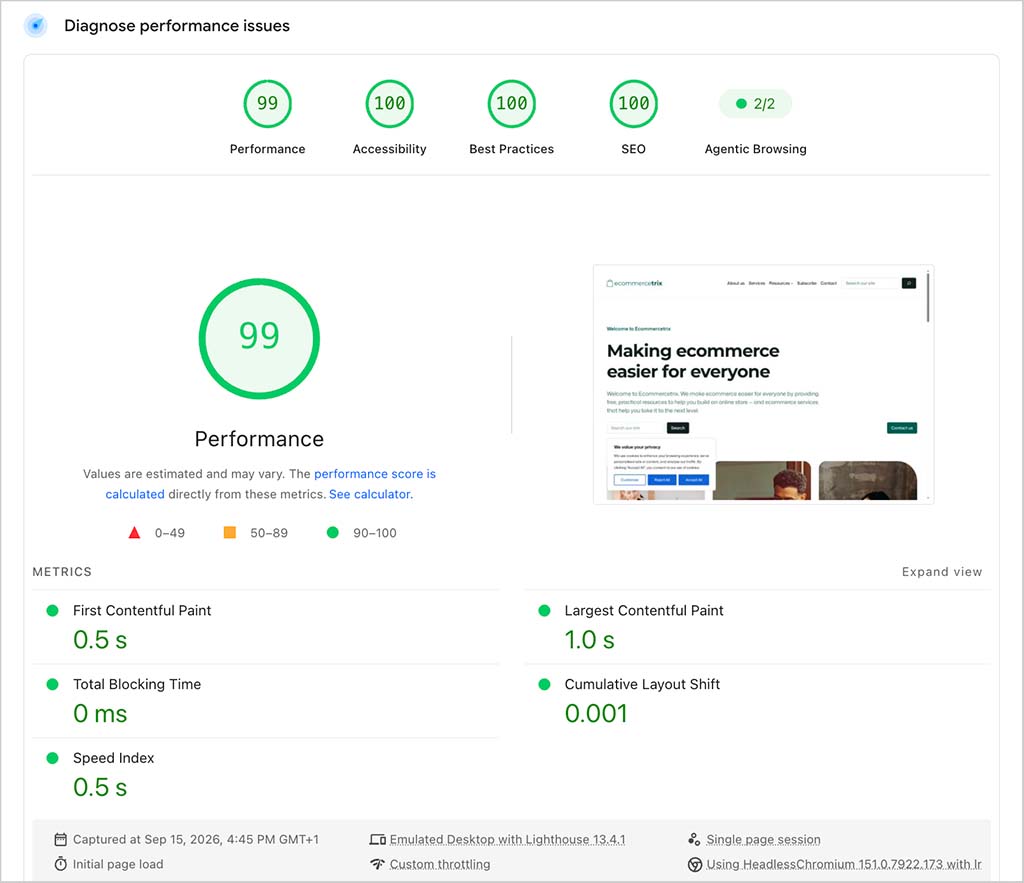
Task: Click Emulated Desktop with Lighthouse 13.4.1
Action: pyautogui.click(x=507, y=839)
